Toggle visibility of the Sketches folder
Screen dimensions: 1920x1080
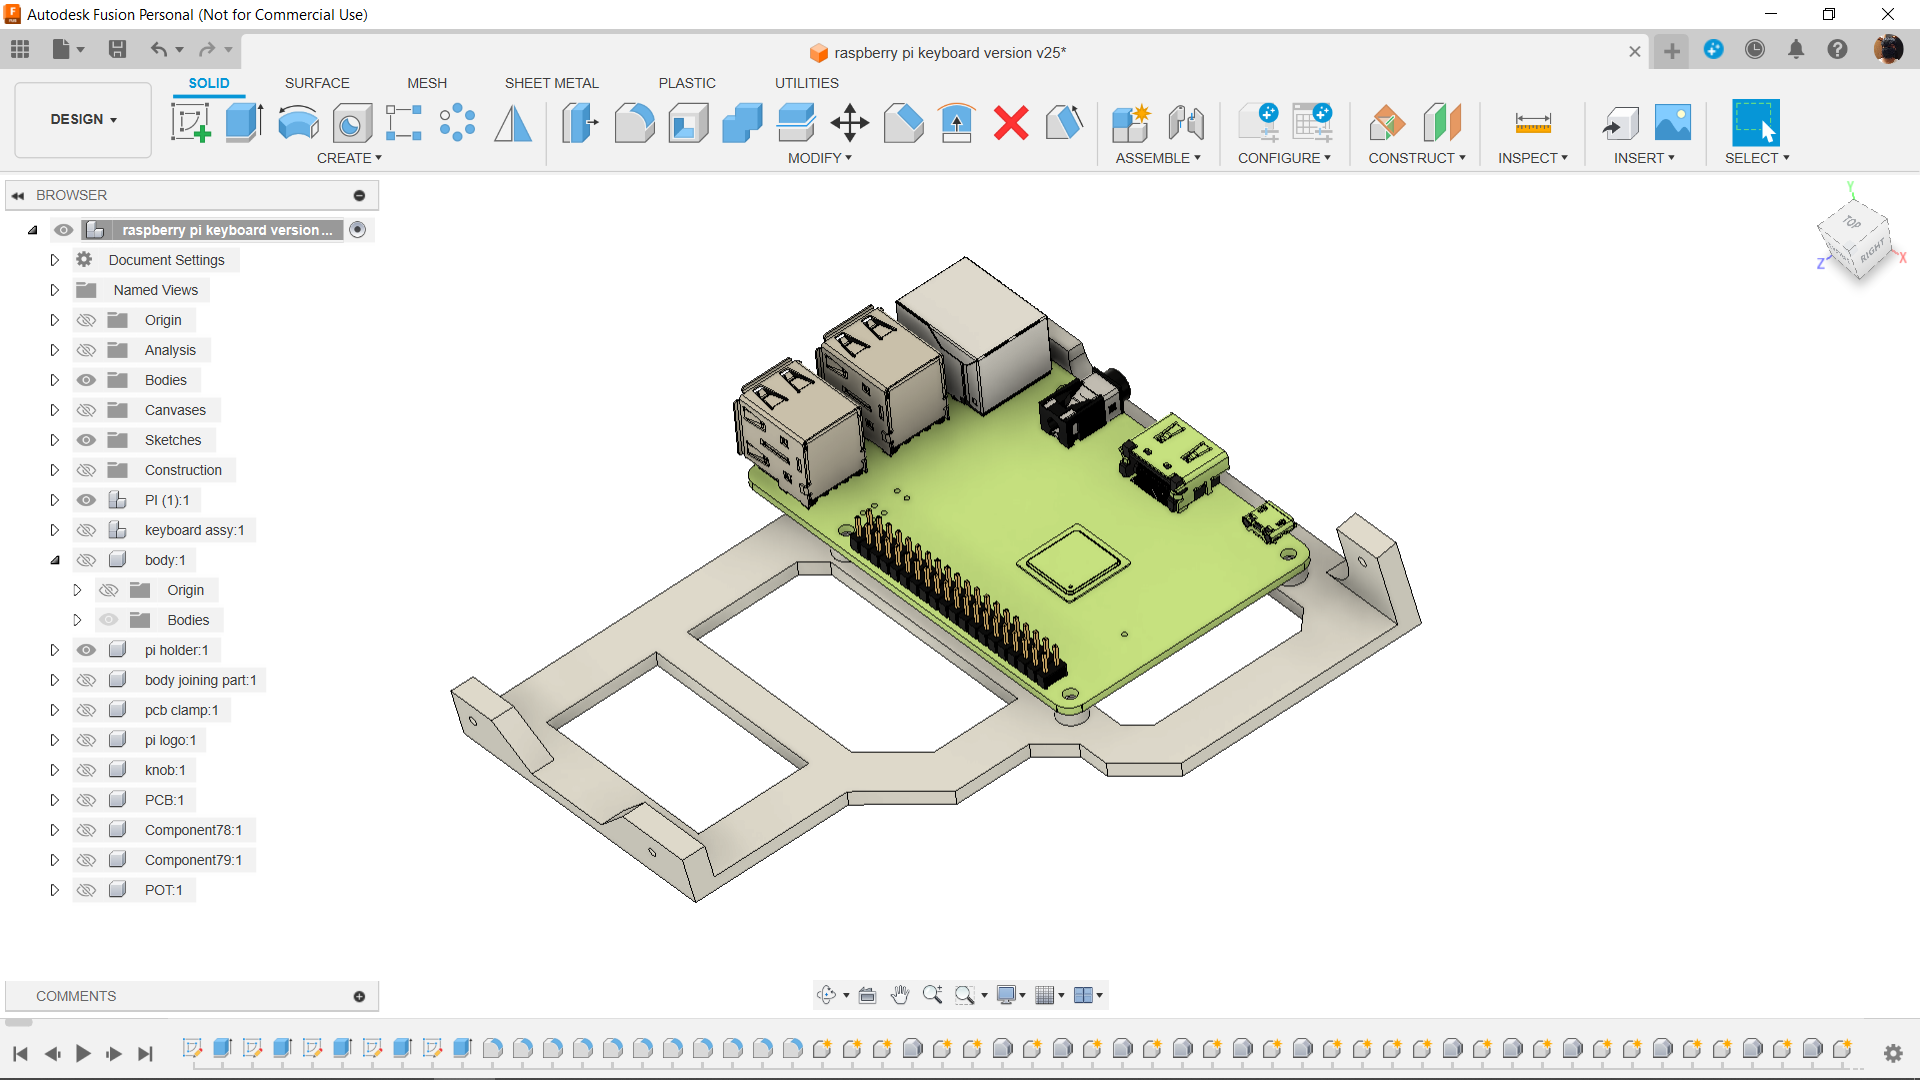(x=87, y=440)
